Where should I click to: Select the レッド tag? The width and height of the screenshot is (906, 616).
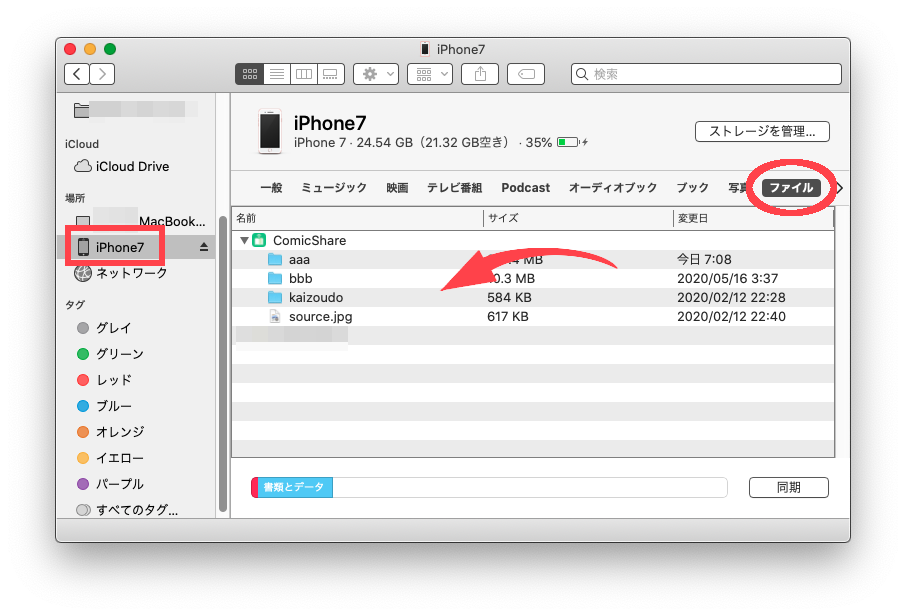point(104,380)
